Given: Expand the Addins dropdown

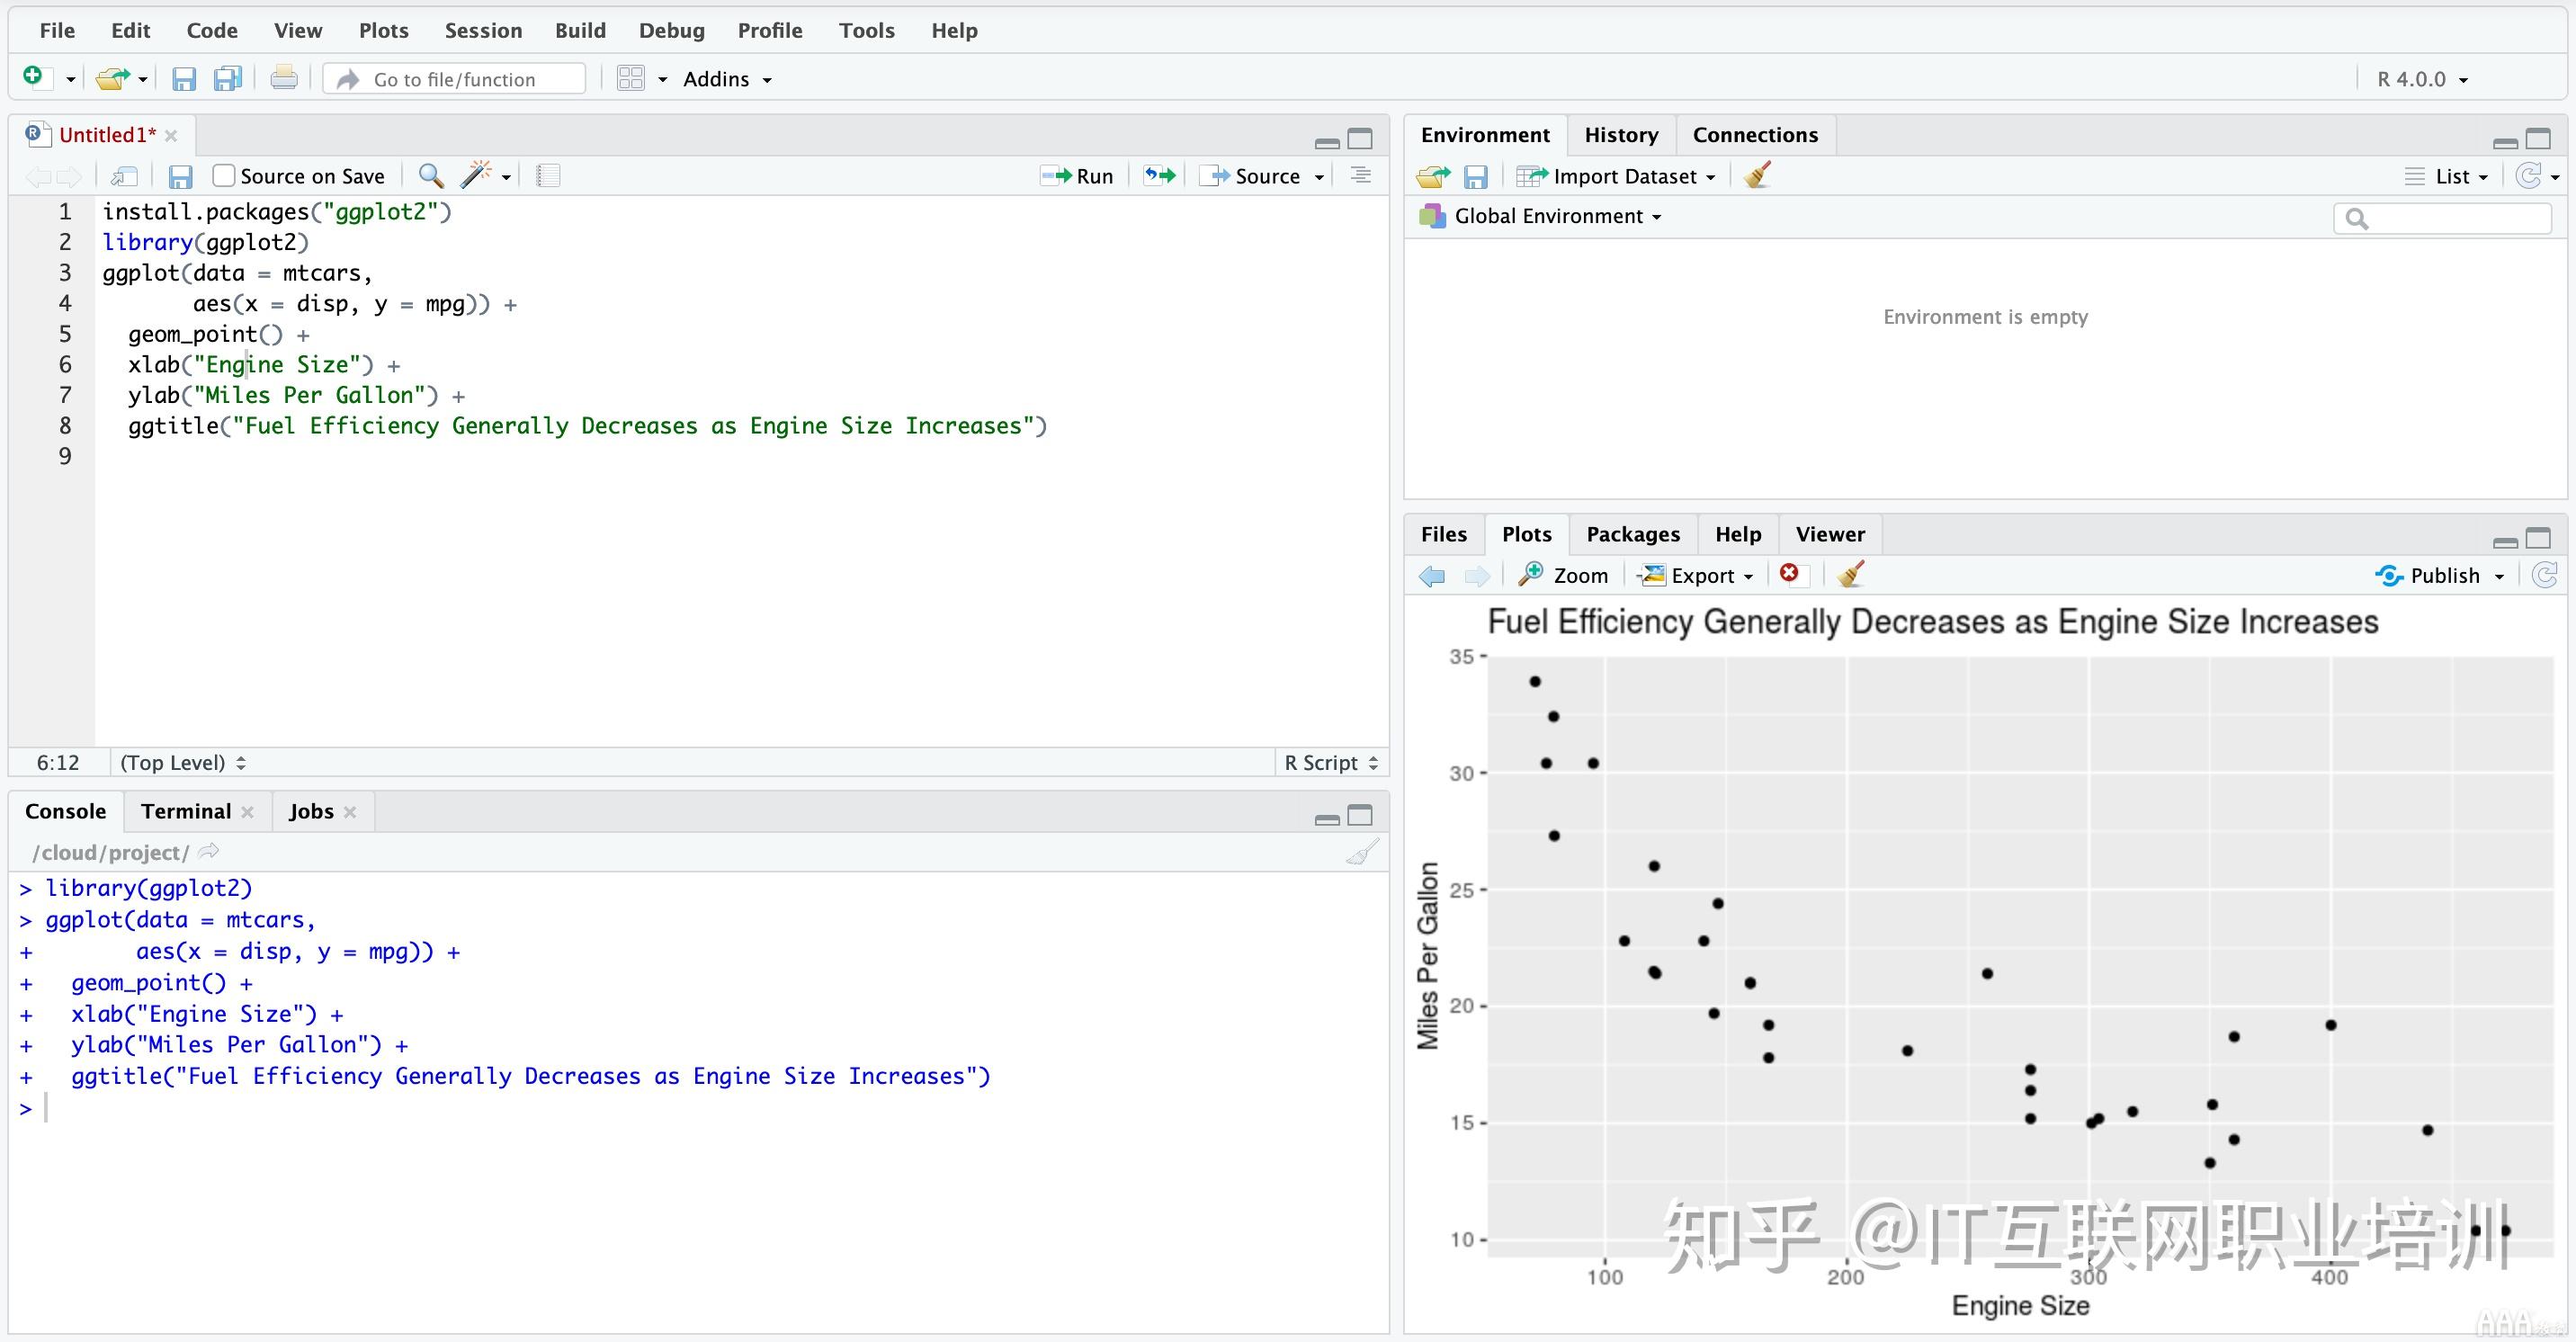Looking at the screenshot, I should [x=727, y=79].
